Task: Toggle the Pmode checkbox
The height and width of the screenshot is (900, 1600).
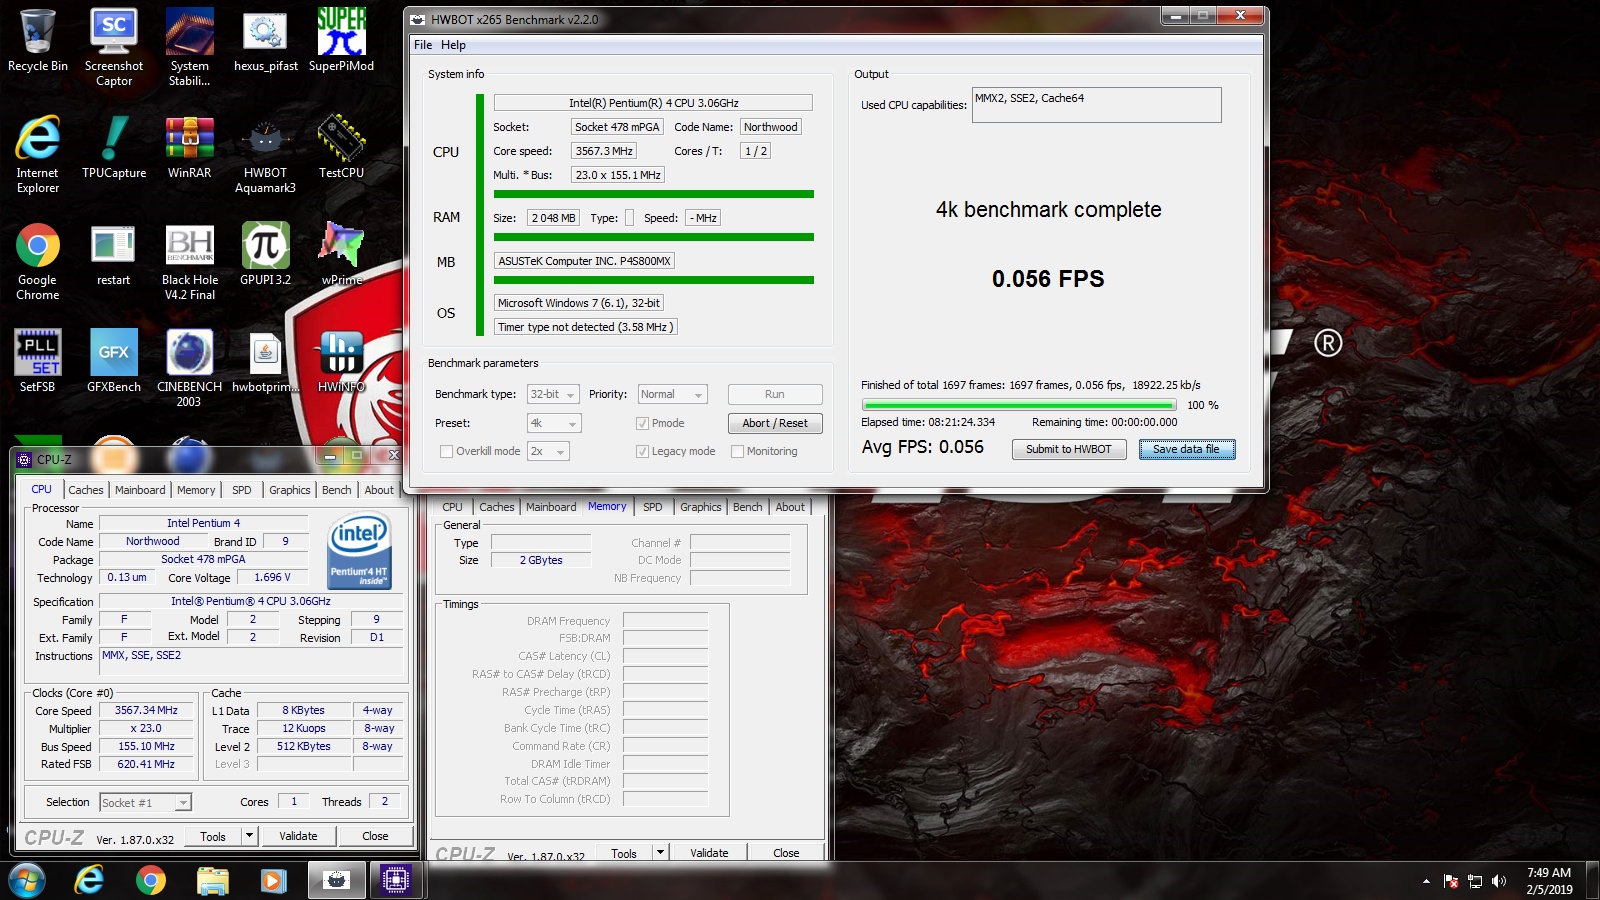Action: 642,423
